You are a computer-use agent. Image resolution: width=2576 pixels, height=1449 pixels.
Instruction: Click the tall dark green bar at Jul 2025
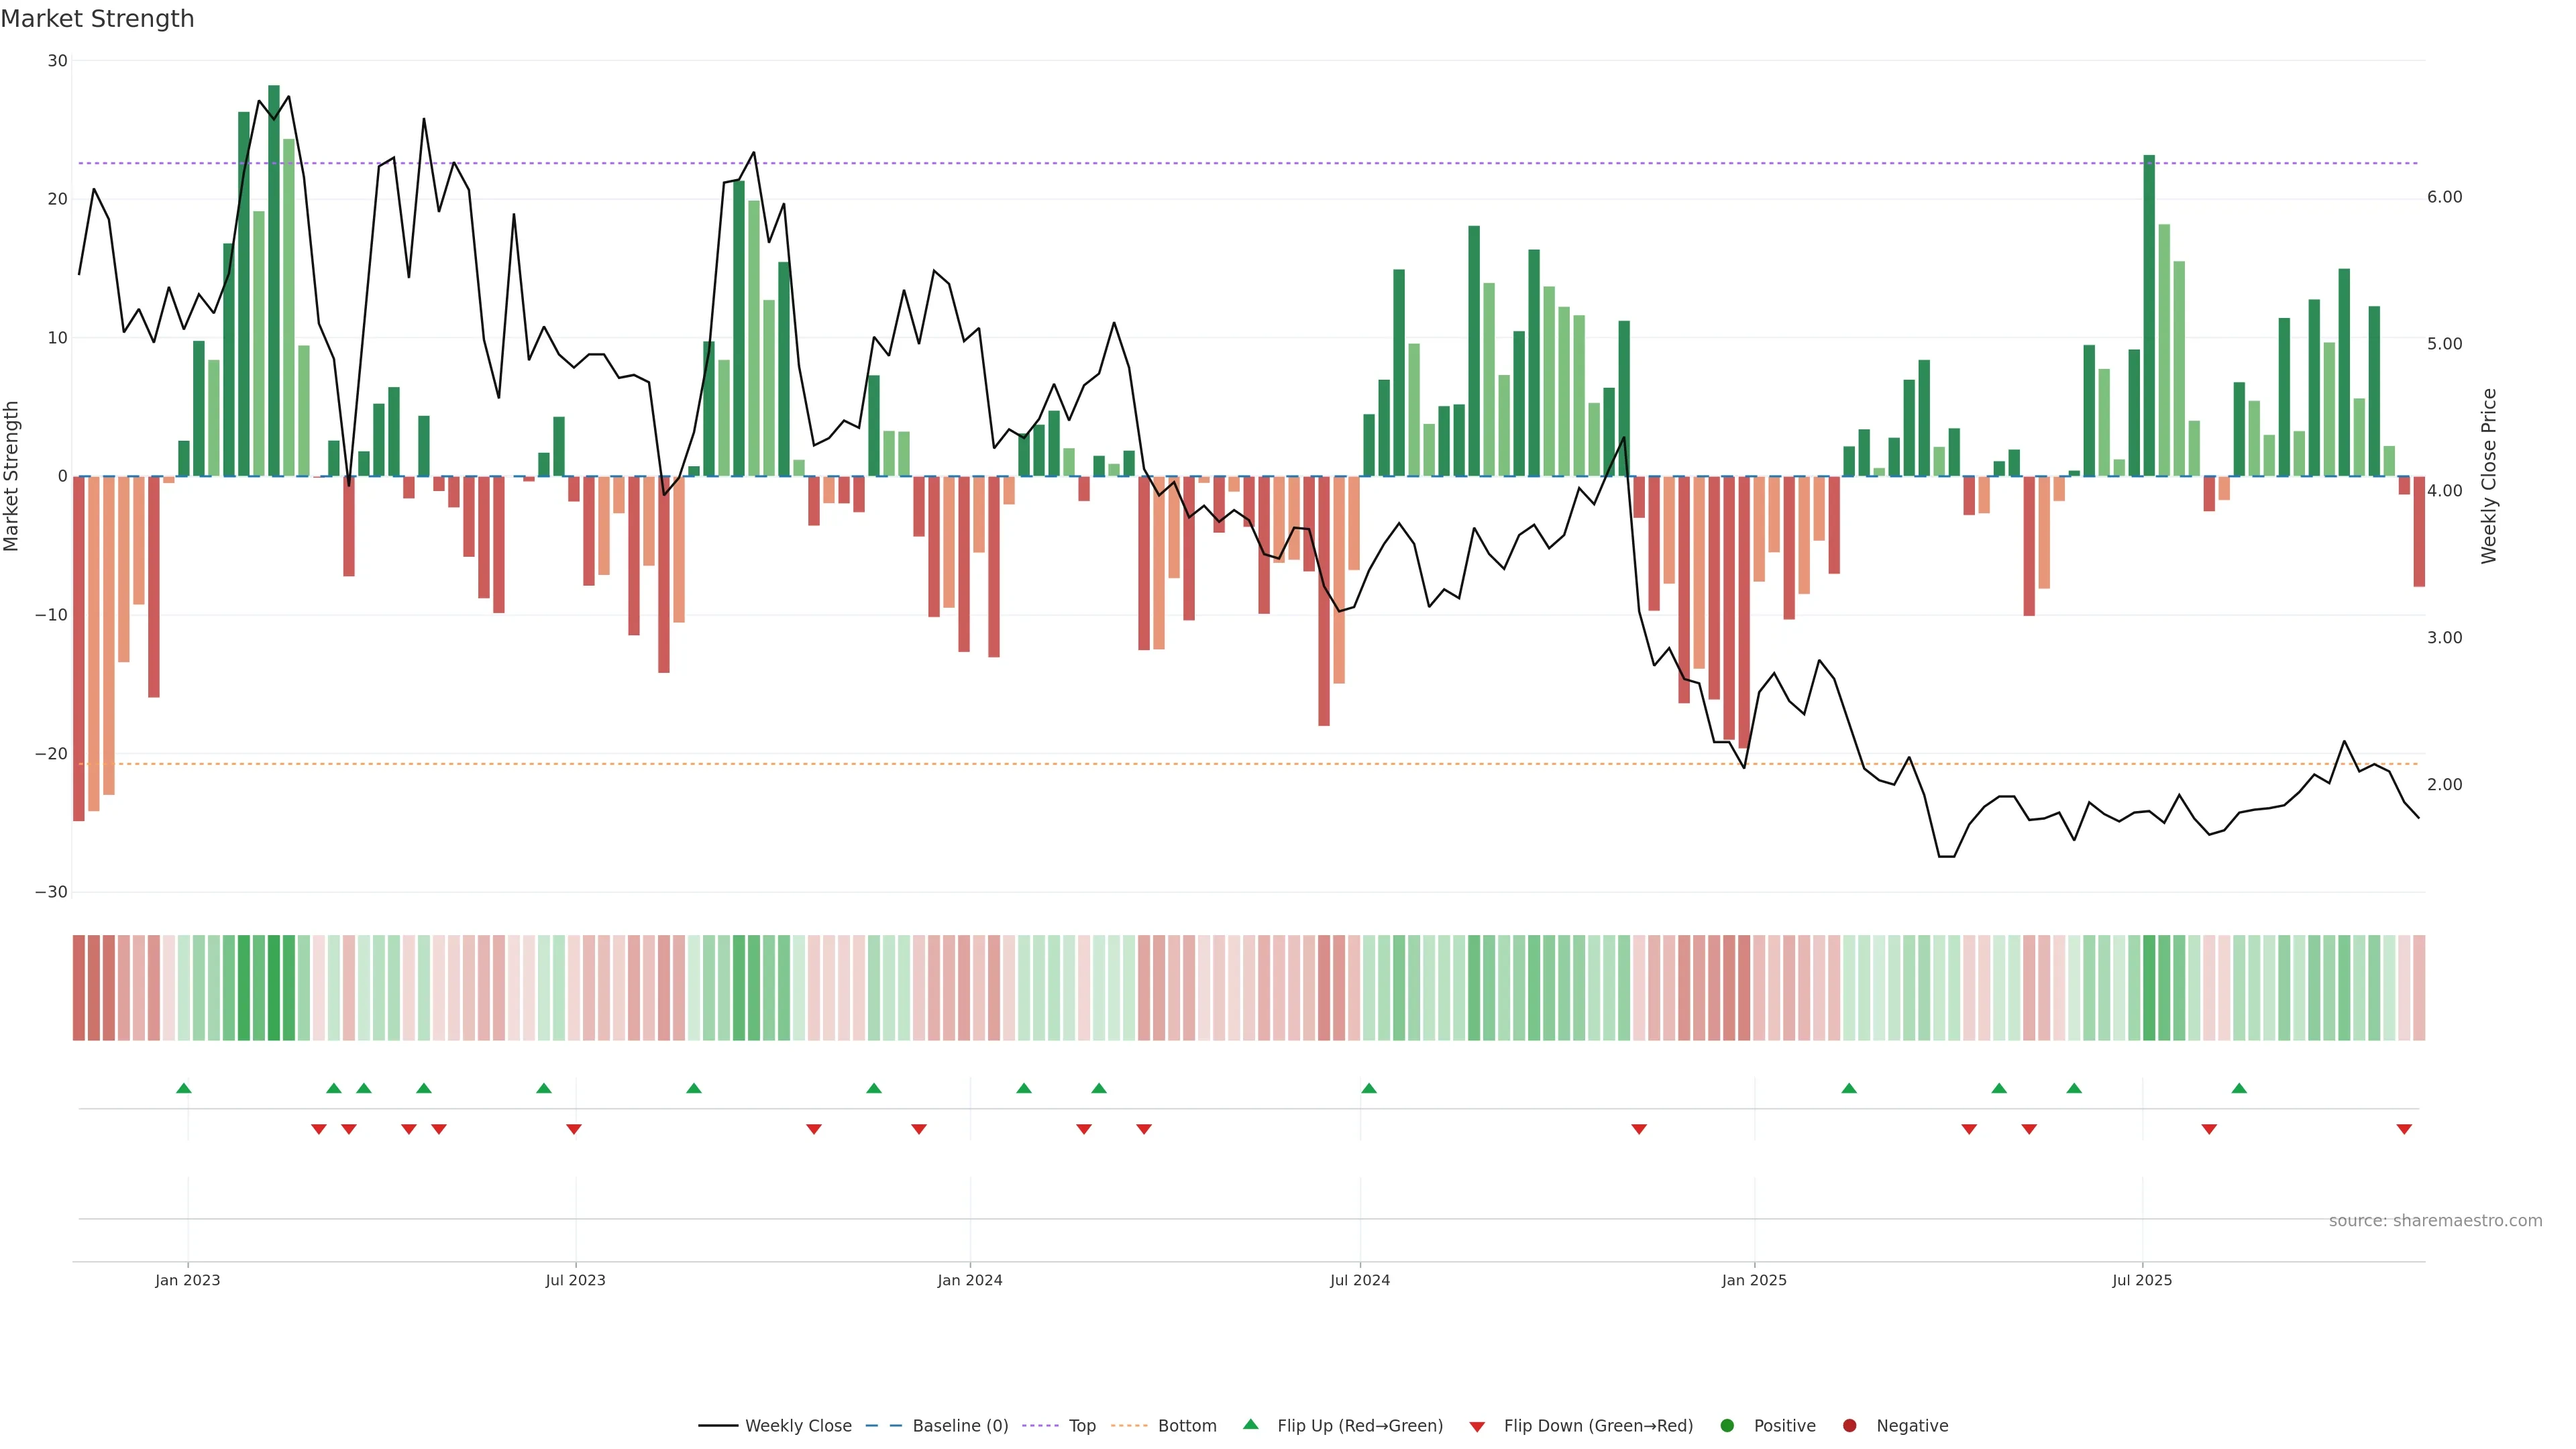click(2149, 315)
